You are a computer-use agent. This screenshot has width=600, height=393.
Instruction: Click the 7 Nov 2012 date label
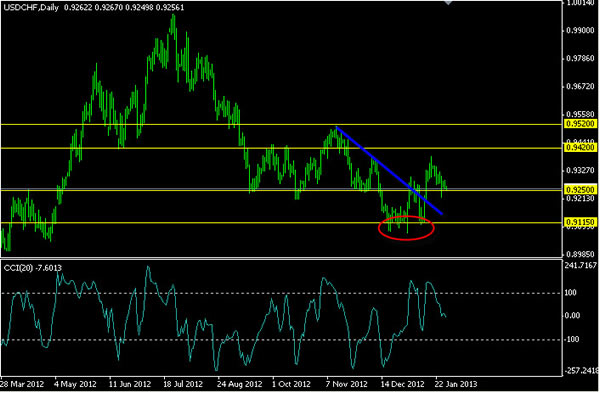[346, 384]
